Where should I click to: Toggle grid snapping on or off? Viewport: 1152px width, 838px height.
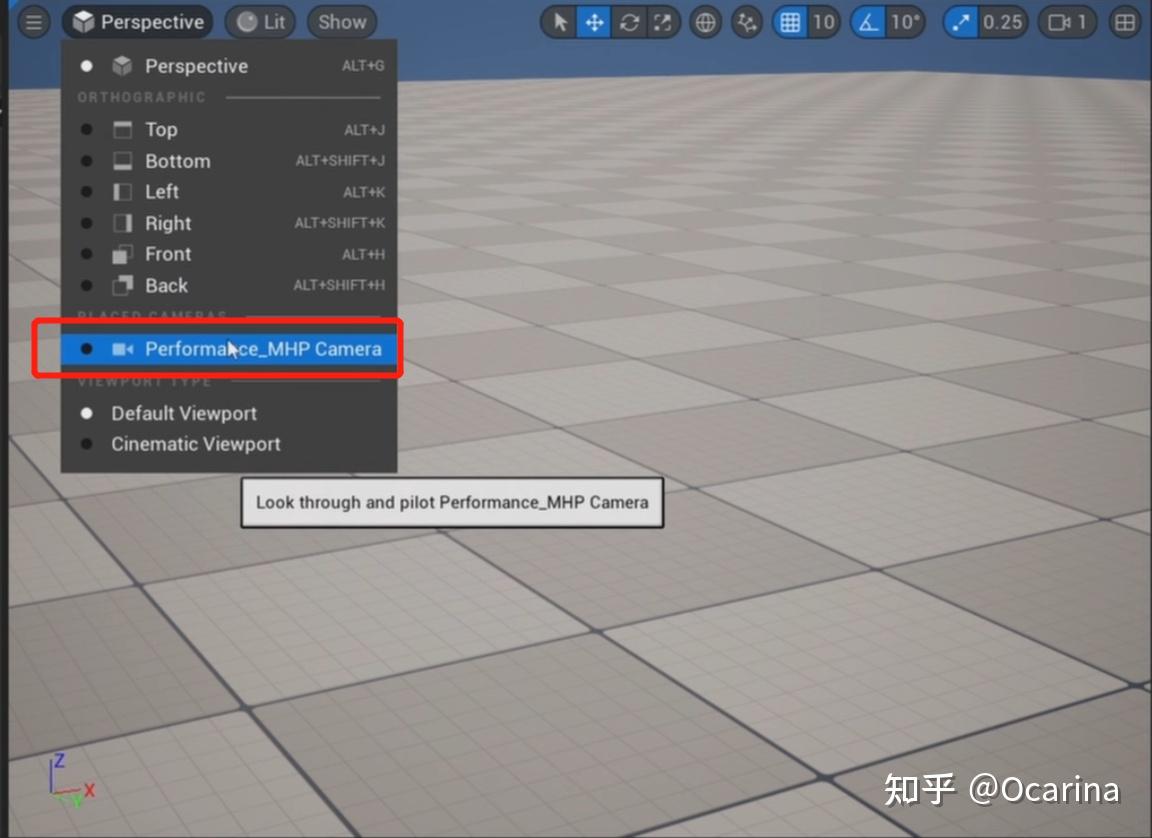point(787,22)
